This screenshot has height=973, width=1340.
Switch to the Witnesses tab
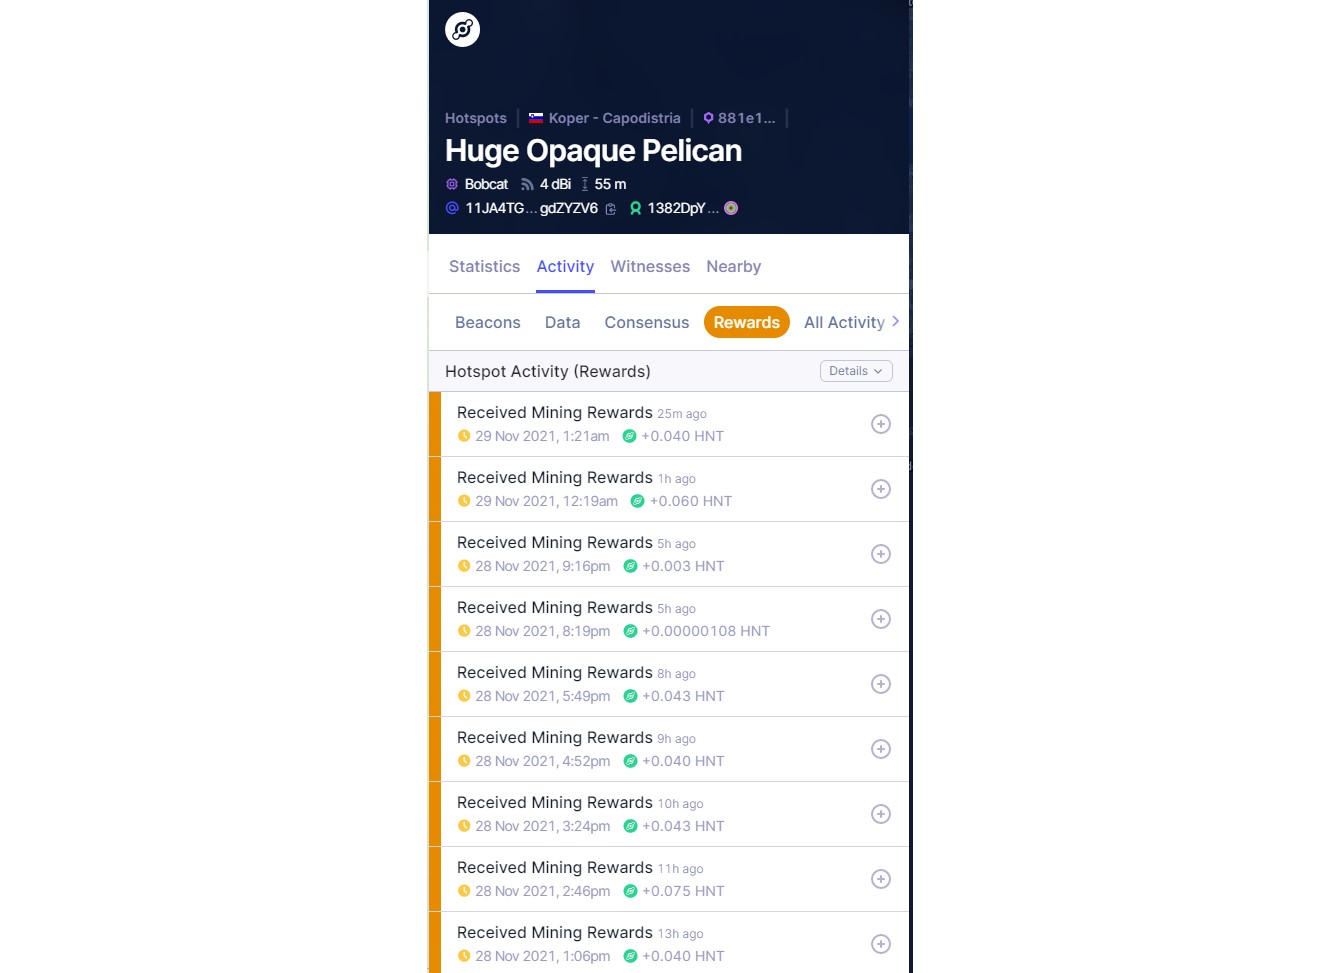point(650,266)
